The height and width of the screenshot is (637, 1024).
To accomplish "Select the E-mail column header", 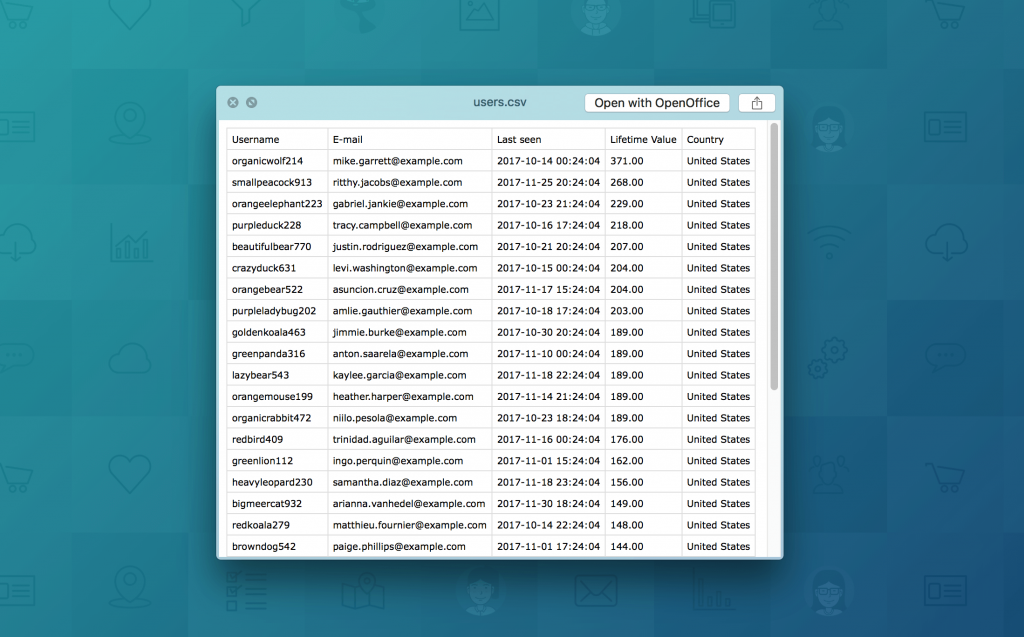I will tap(348, 140).
